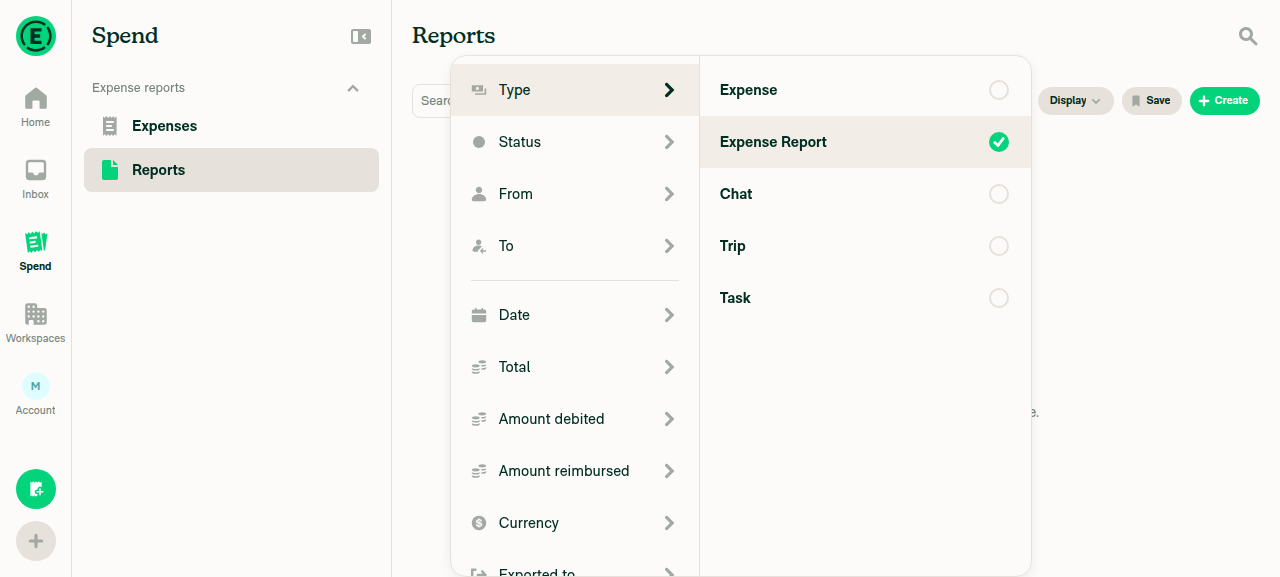
Task: Open the Account avatar
Action: pyautogui.click(x=36, y=386)
